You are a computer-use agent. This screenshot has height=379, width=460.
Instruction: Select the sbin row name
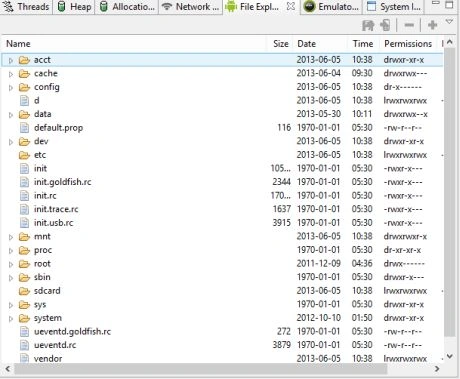[x=42, y=277]
